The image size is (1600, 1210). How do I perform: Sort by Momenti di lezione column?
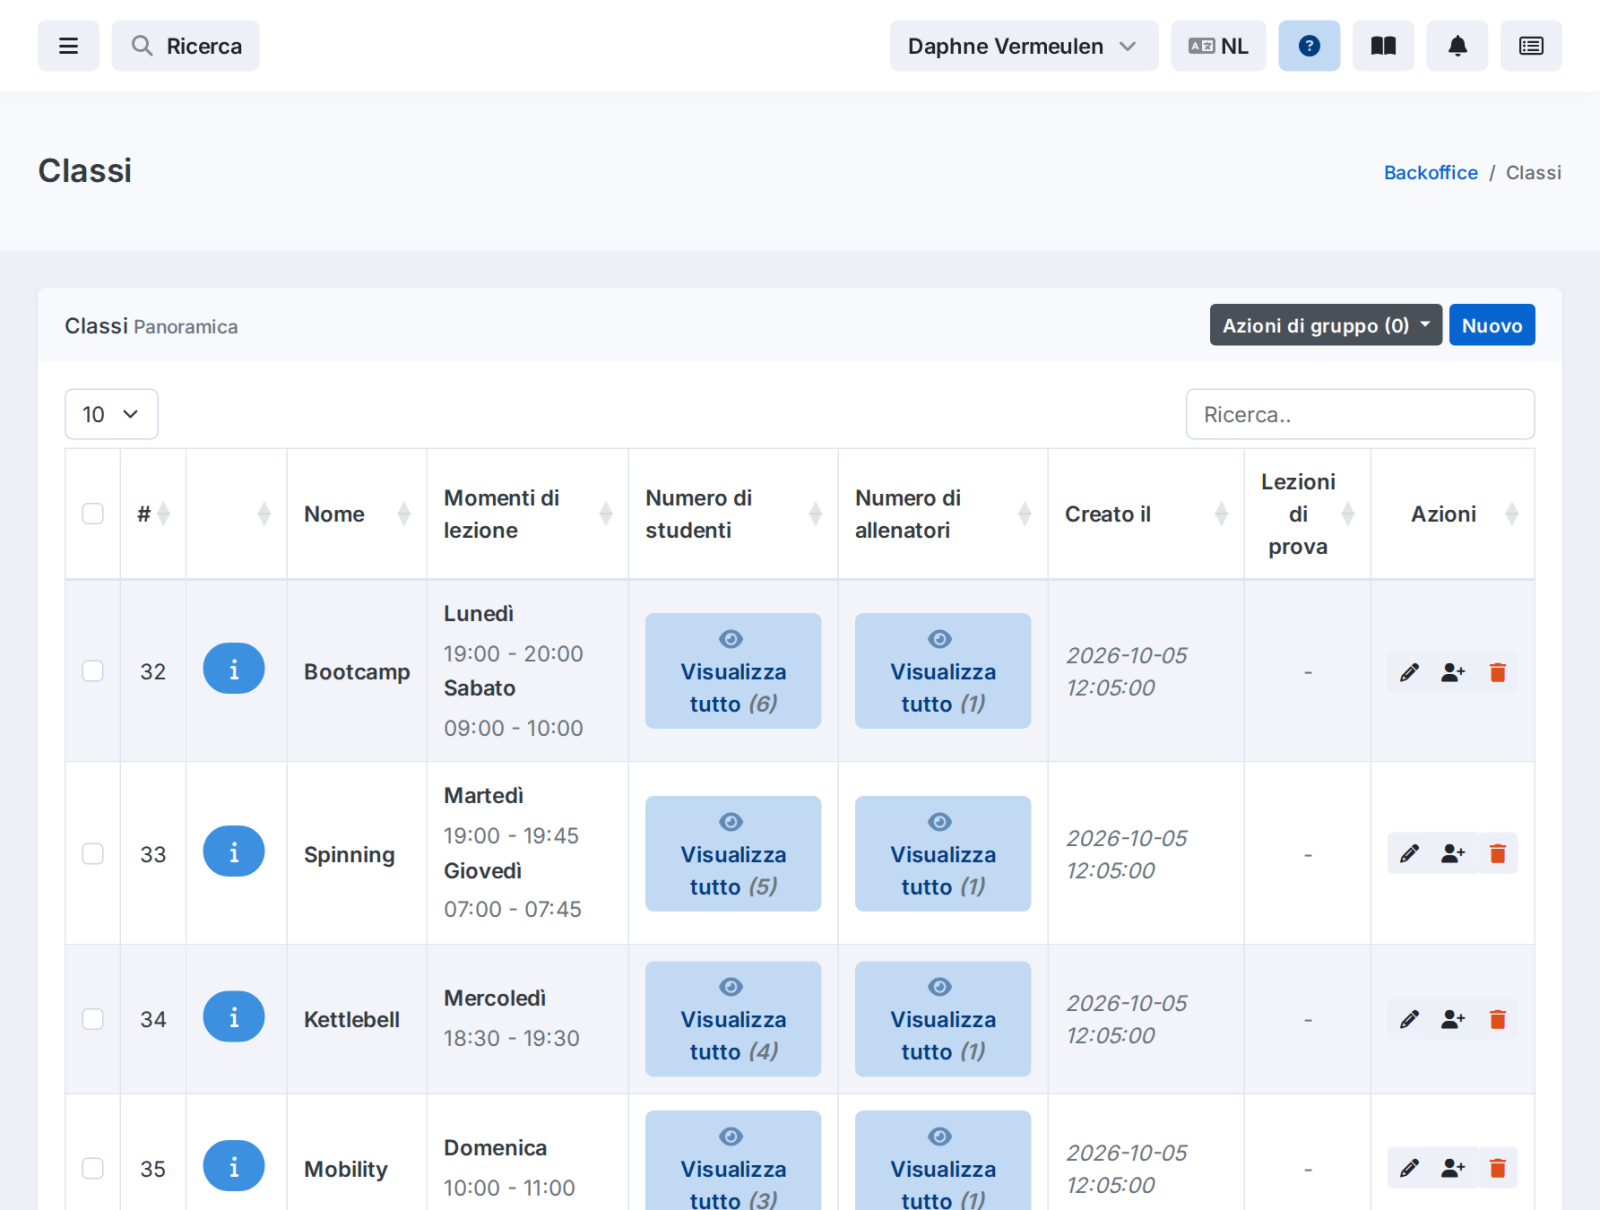(527, 514)
